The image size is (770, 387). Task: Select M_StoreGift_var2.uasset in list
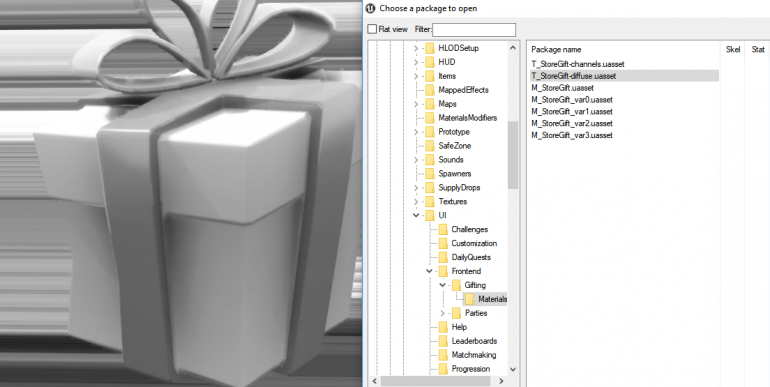572,123
